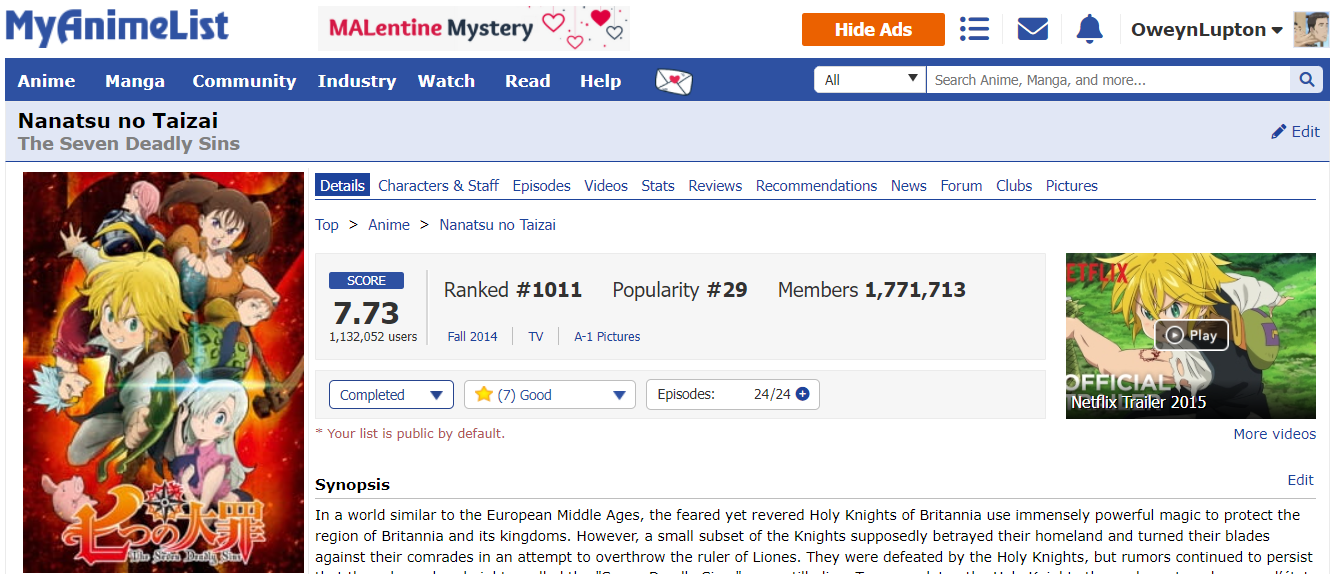The height and width of the screenshot is (574, 1335).
Task: Open the Manga navigation menu
Action: pos(135,81)
